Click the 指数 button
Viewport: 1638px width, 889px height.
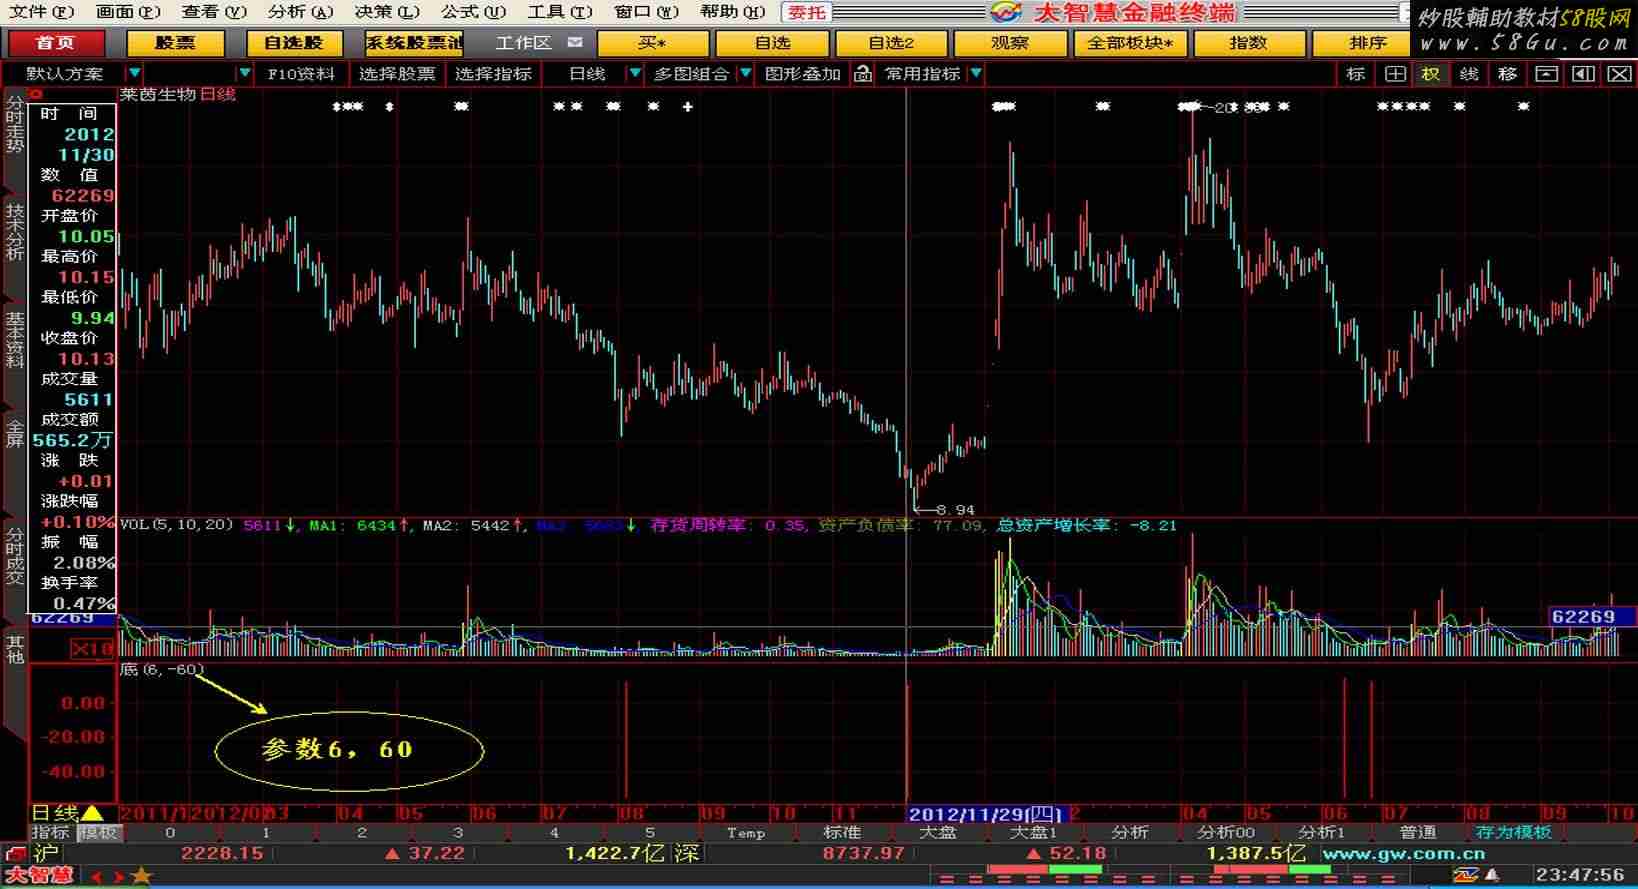click(x=1248, y=43)
